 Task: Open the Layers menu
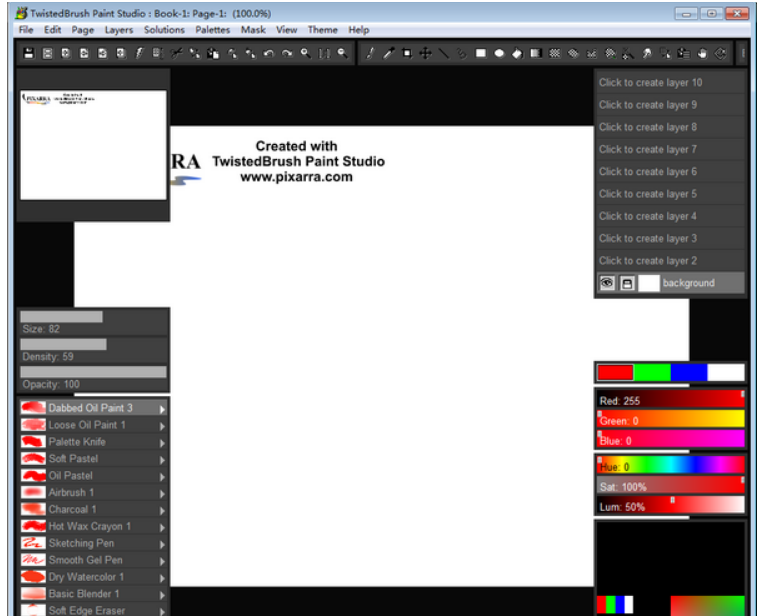[119, 30]
